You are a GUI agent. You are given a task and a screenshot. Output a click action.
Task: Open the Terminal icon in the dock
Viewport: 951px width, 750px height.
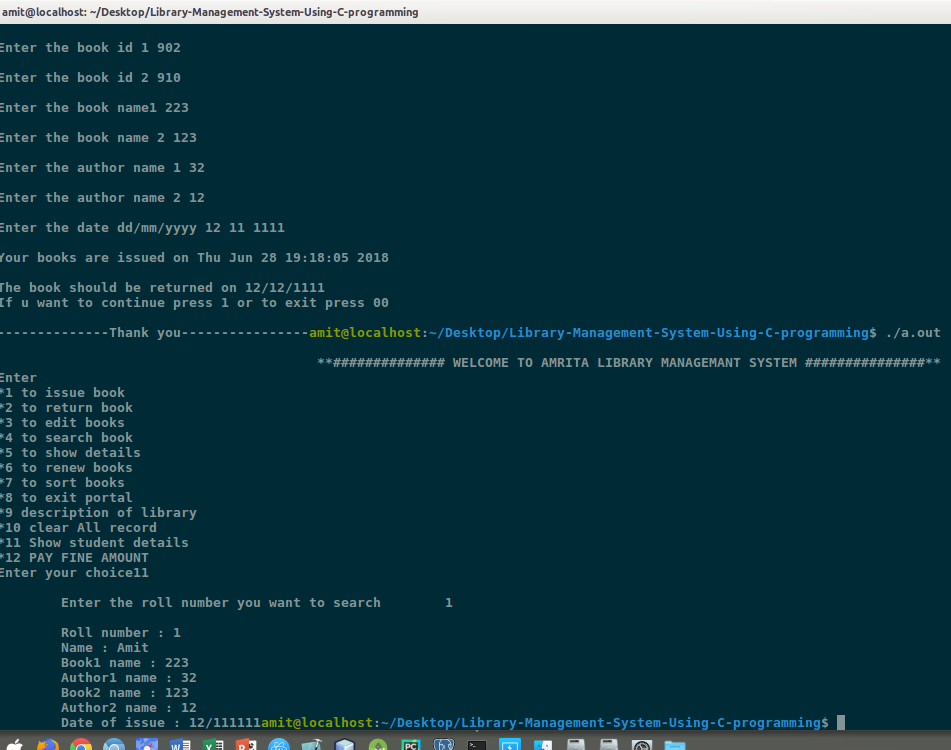tap(477, 745)
